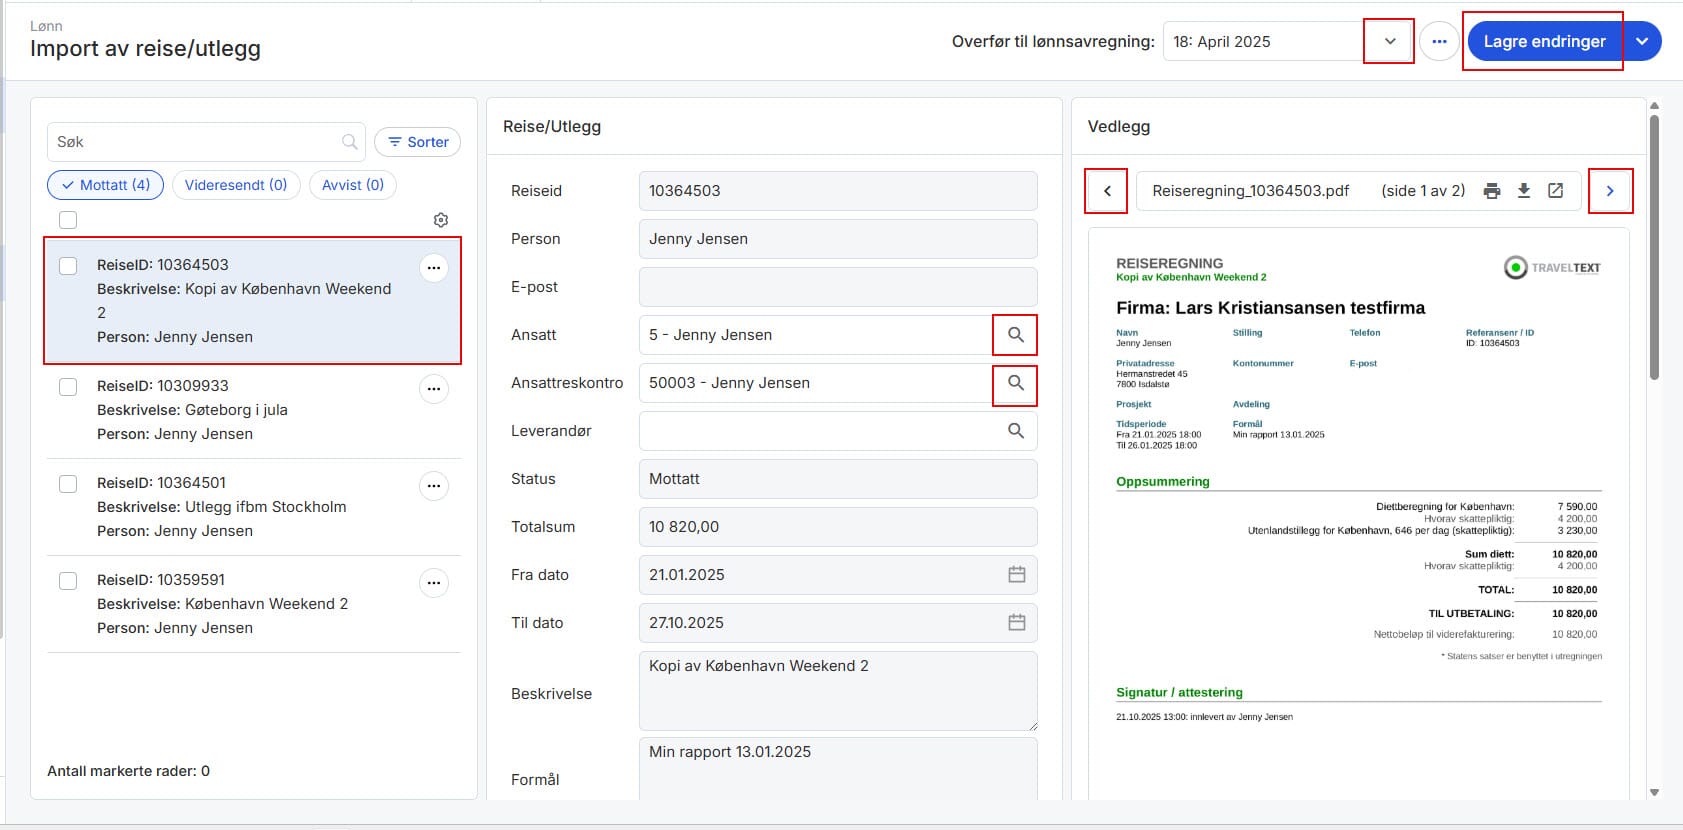Open attachment in new window
1683x830 pixels.
click(1556, 191)
